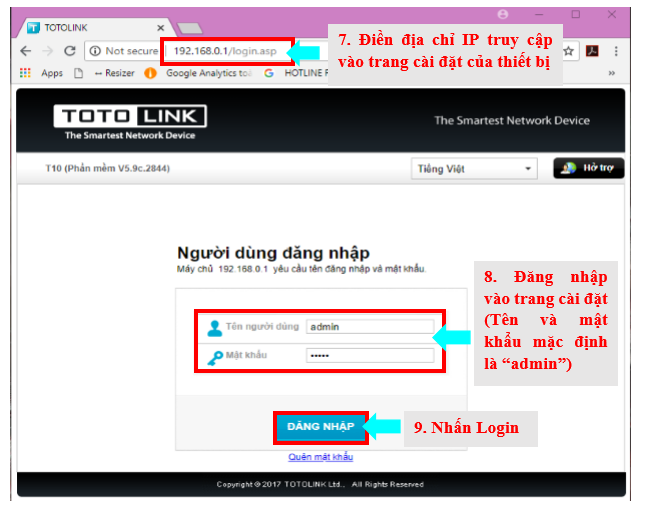Go back with the browser back arrow

[x=26, y=51]
